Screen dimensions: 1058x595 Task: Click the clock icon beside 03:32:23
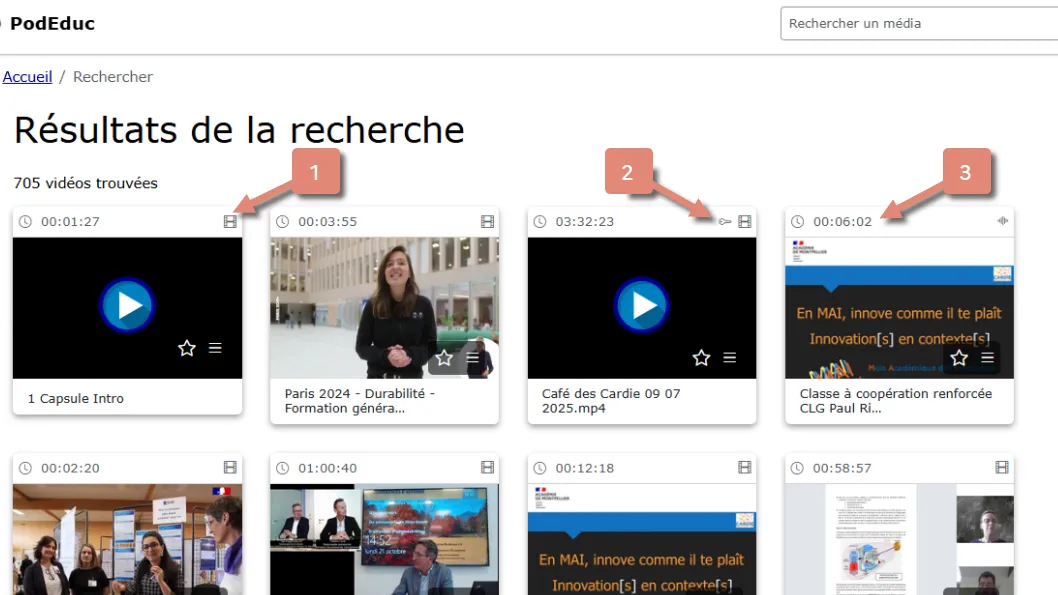point(540,221)
